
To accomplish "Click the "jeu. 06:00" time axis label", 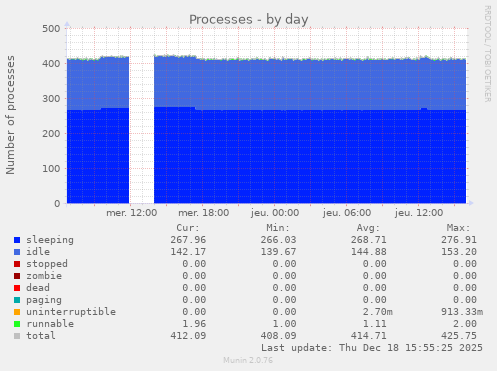I will (347, 213).
